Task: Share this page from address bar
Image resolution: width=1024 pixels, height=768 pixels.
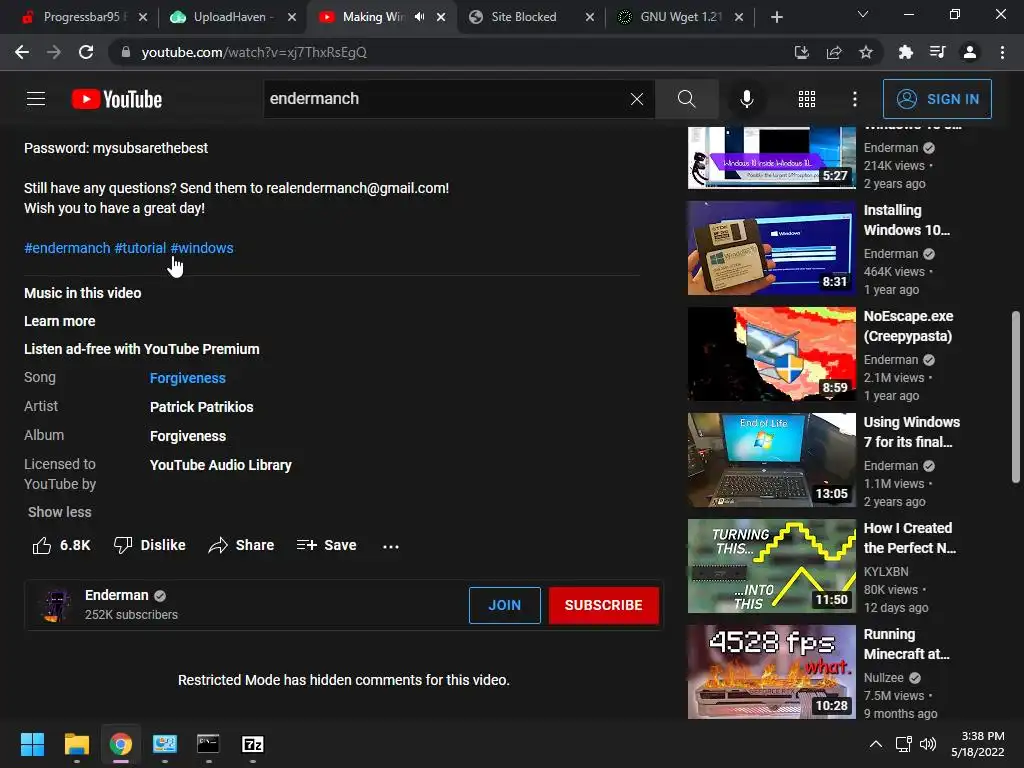Action: point(834,52)
